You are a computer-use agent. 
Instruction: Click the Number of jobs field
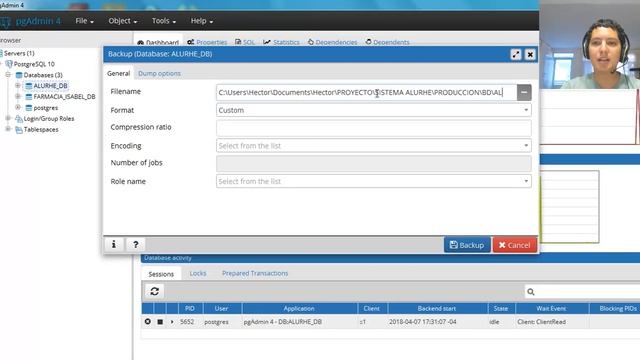373,163
